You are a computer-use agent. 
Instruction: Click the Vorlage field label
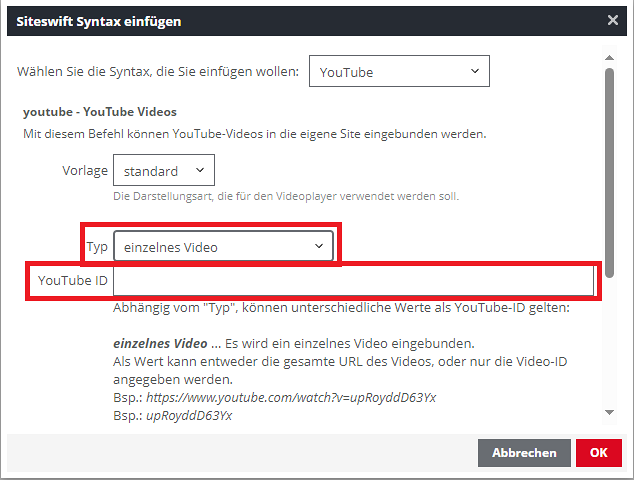pos(85,171)
